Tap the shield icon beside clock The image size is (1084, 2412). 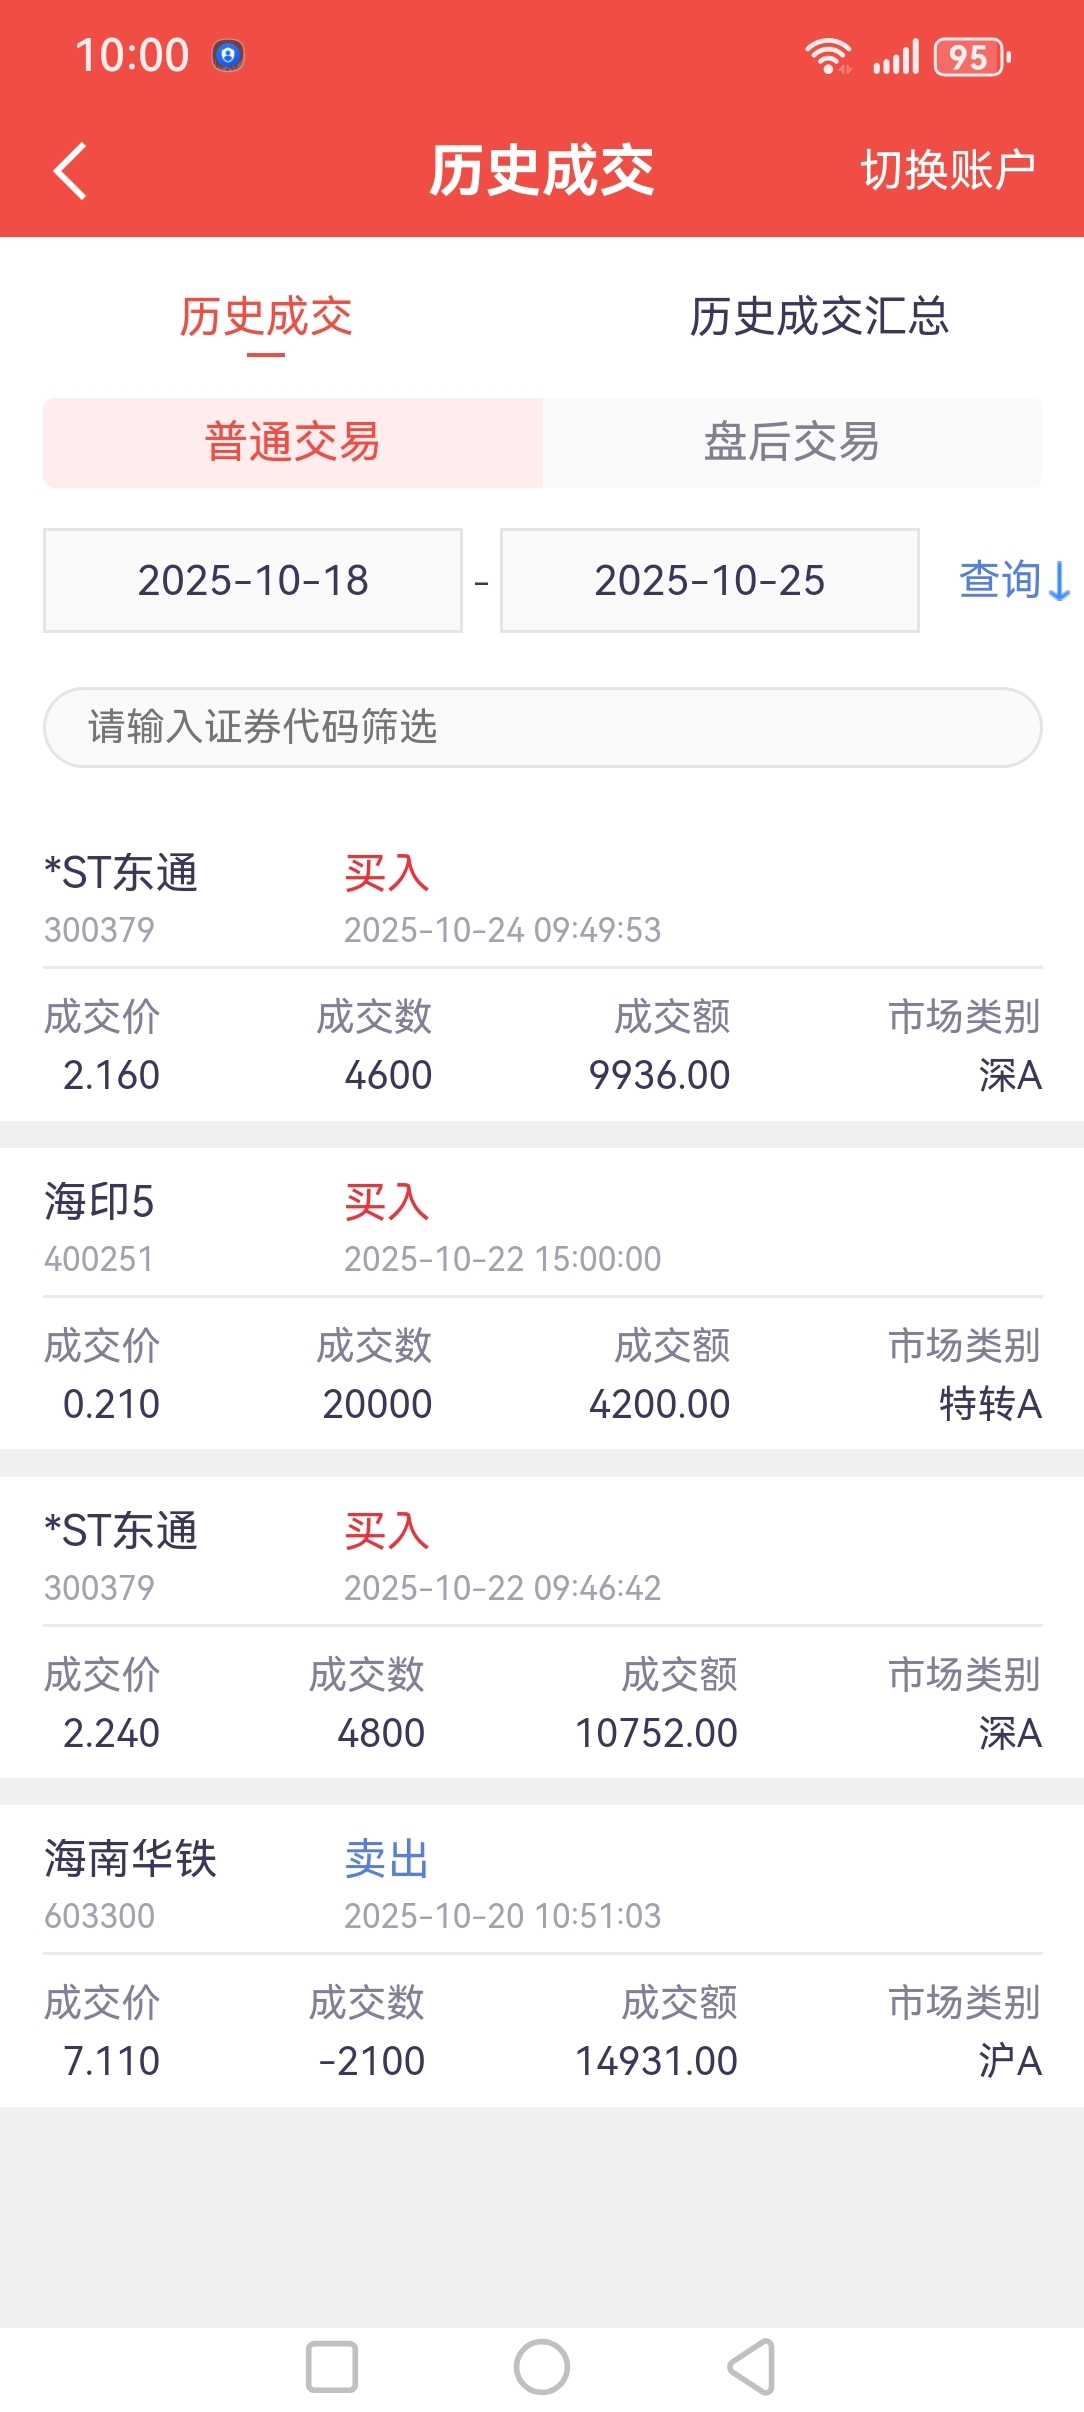coord(228,56)
